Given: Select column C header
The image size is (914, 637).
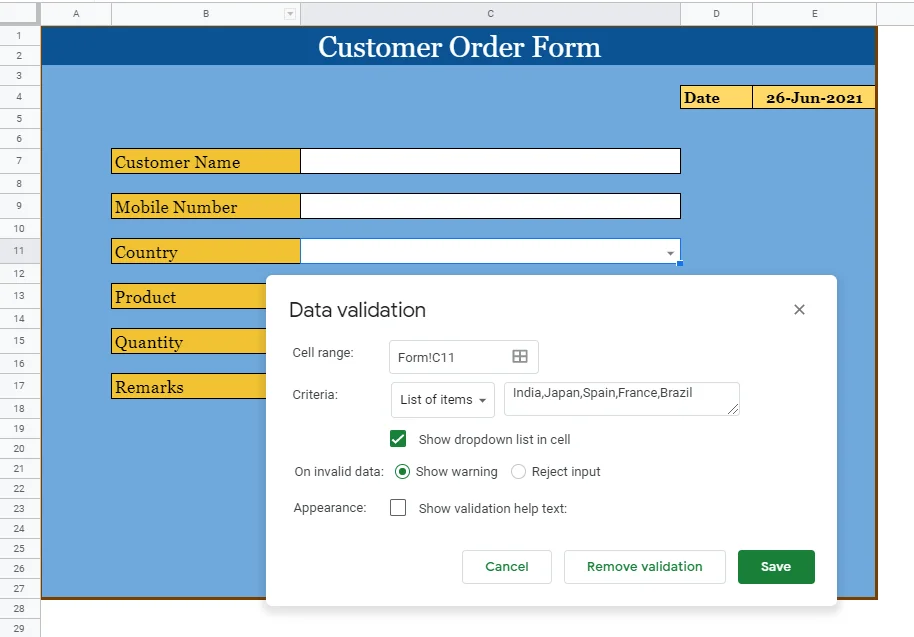Looking at the screenshot, I should point(490,14).
